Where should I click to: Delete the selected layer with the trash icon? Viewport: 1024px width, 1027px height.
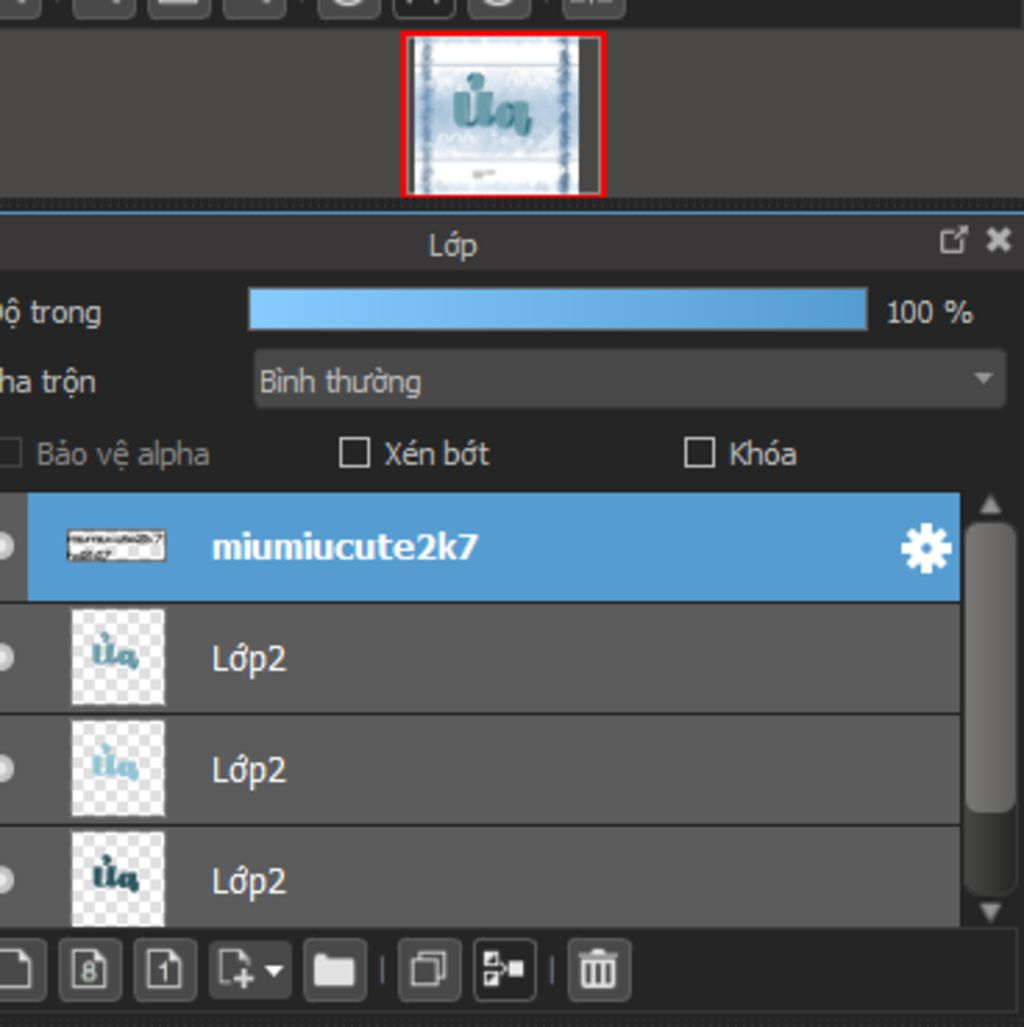click(x=599, y=969)
